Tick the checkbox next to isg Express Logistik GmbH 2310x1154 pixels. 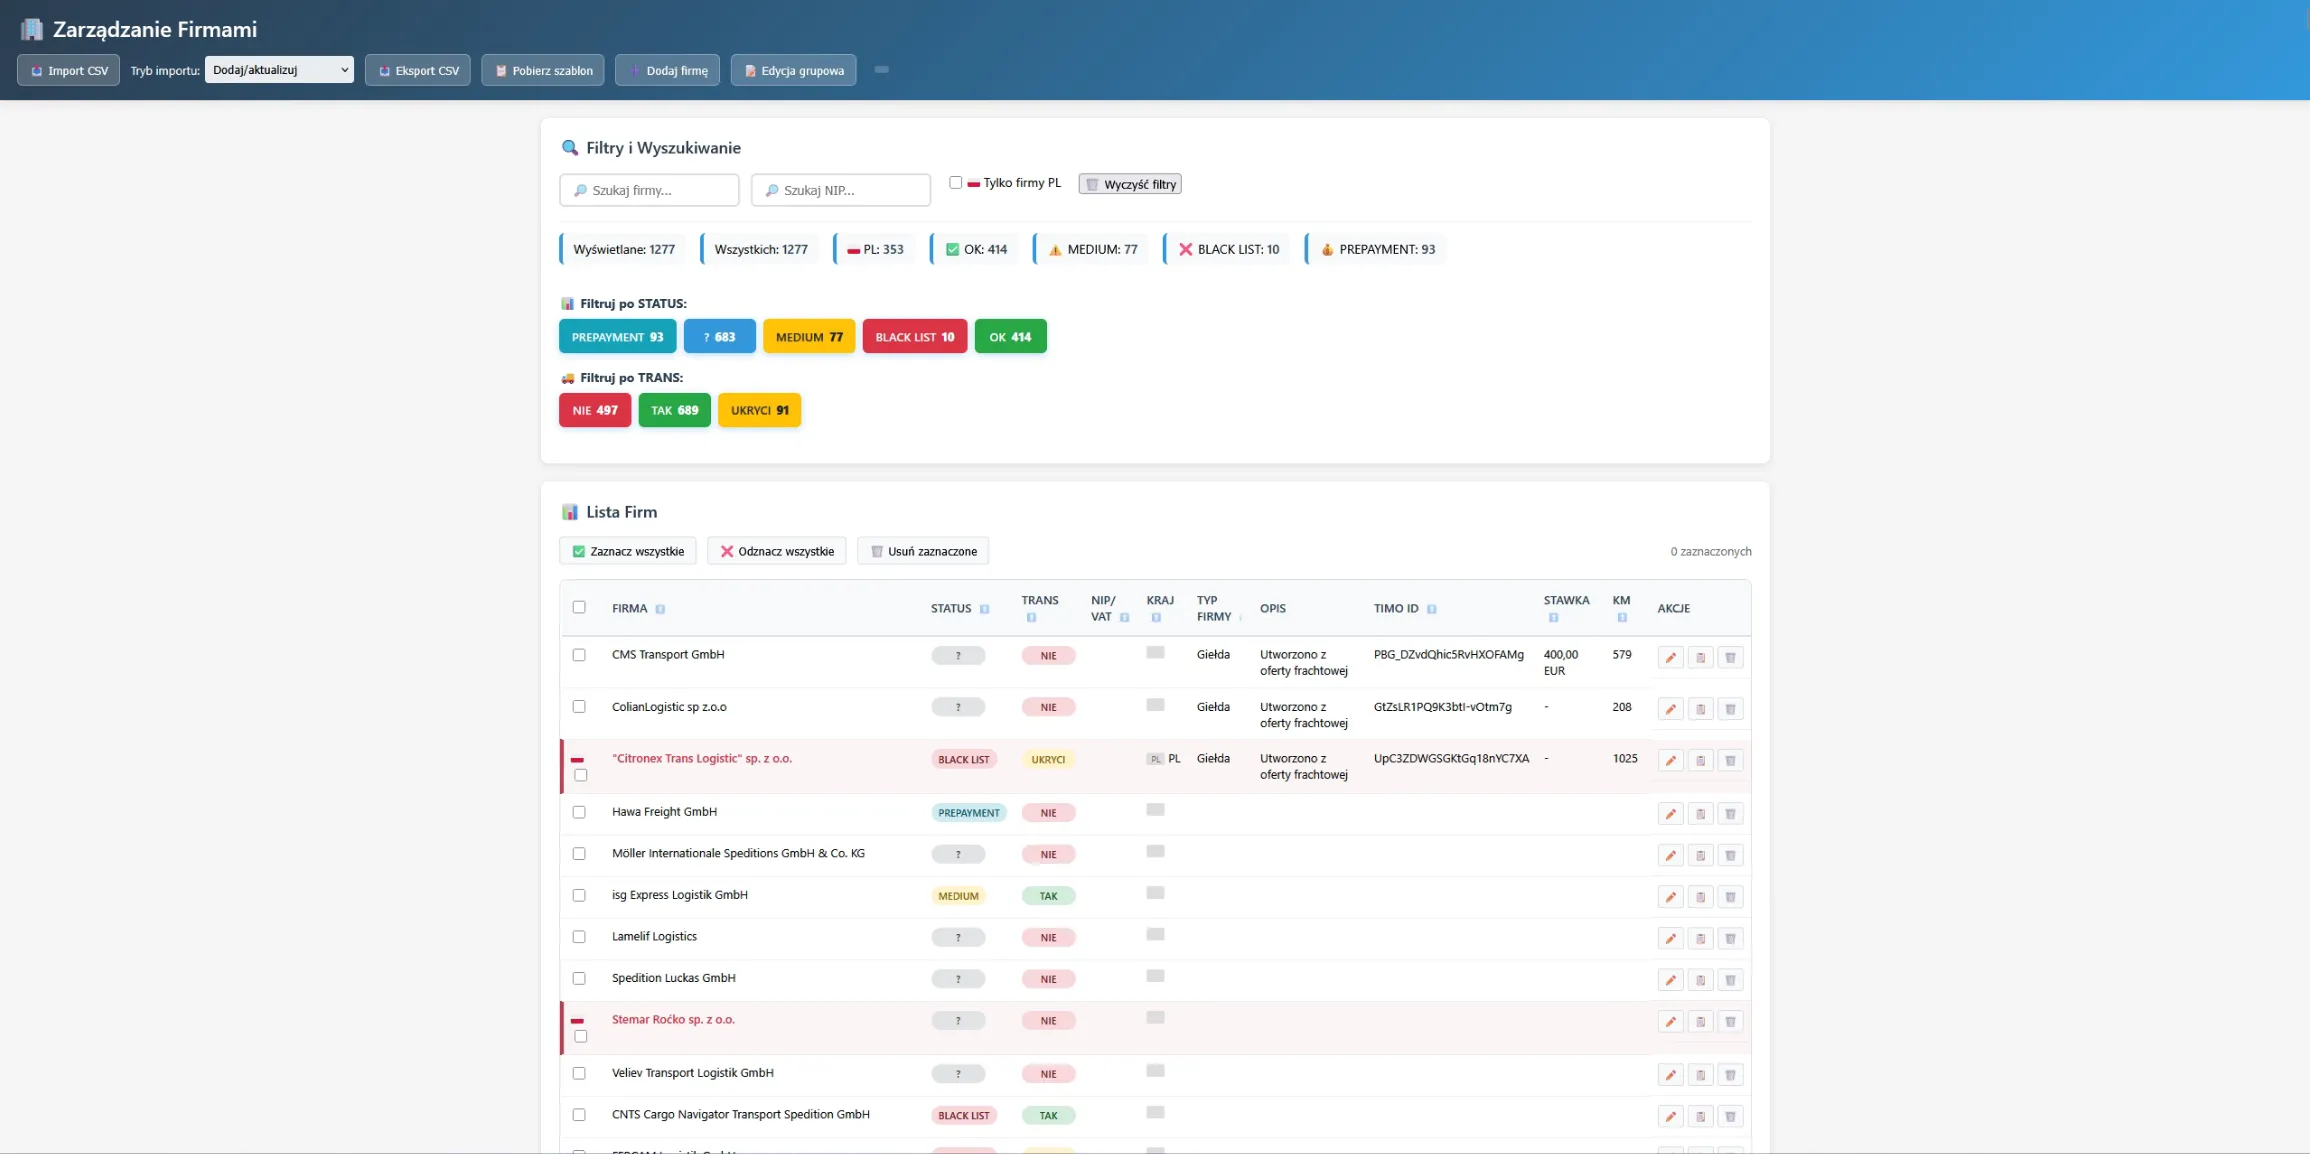[580, 896]
